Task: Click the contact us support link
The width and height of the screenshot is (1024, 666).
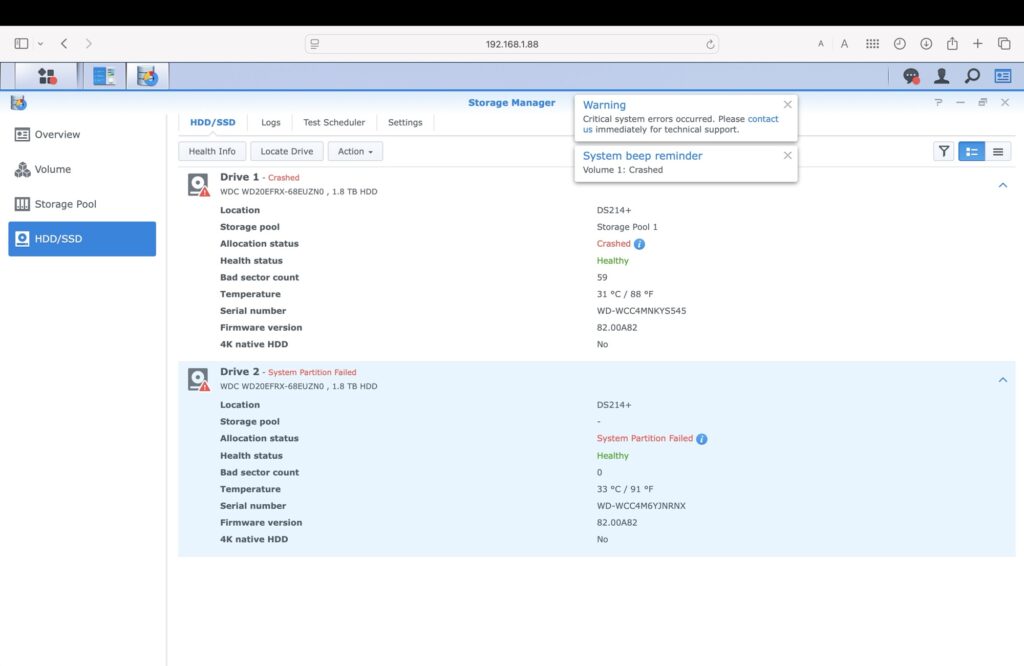Action: point(763,119)
